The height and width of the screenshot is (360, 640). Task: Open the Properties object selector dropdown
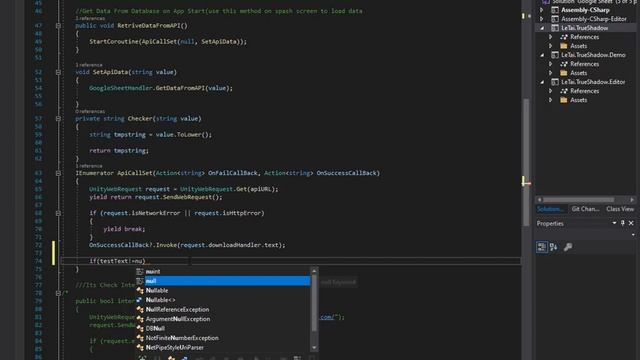point(633,235)
